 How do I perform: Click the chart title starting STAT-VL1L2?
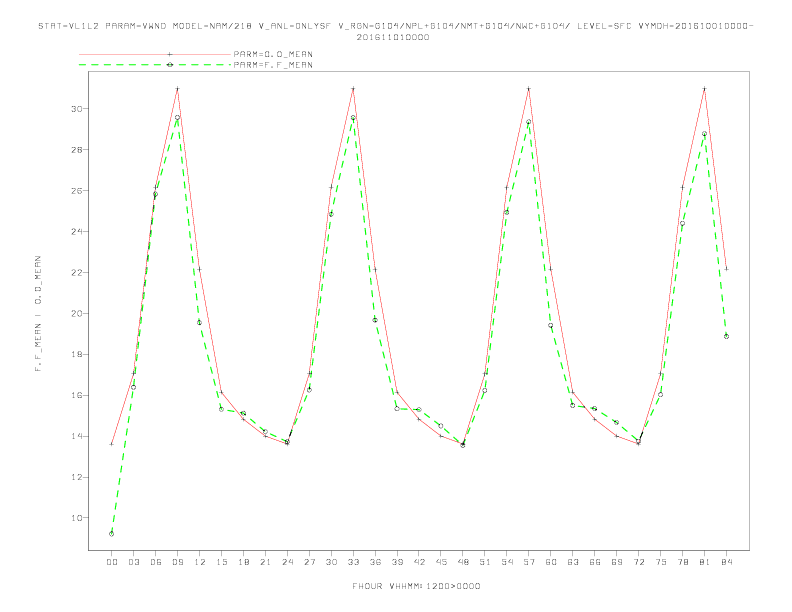click(x=396, y=26)
